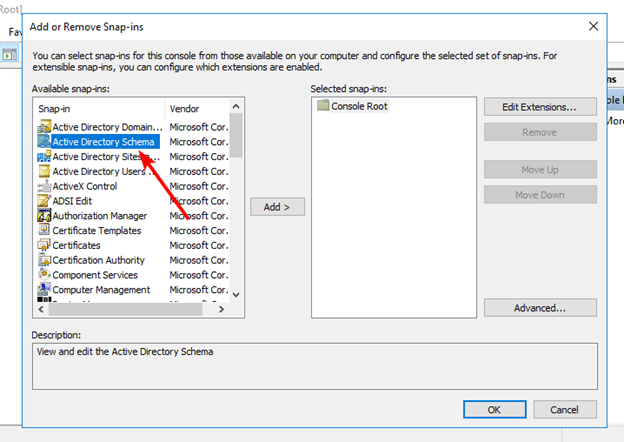Select Console Root in selected snap-ins

[x=359, y=106]
